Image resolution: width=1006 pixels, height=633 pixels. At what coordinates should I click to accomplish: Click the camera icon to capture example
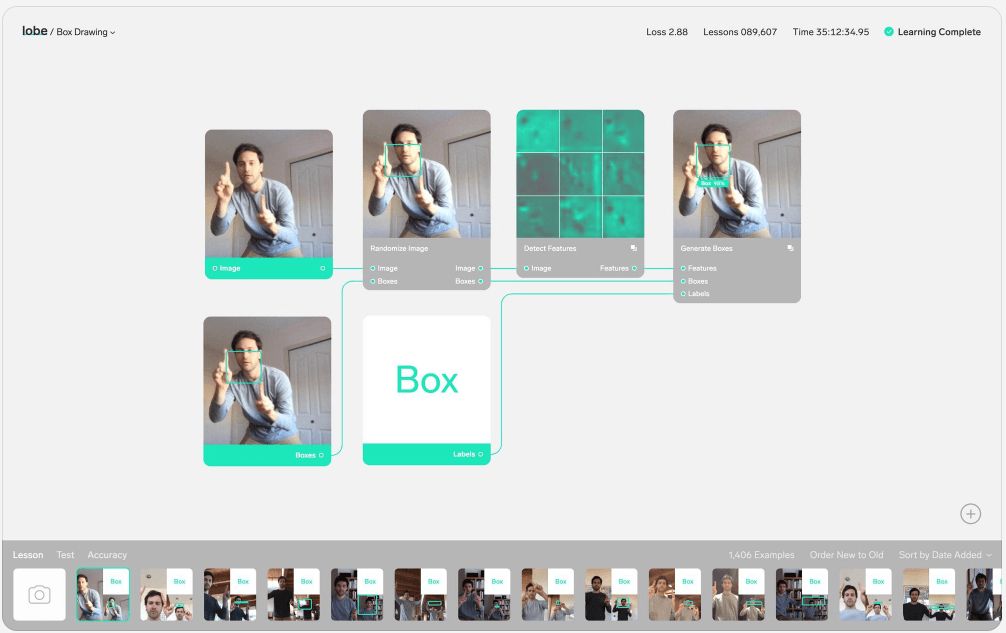tap(39, 595)
